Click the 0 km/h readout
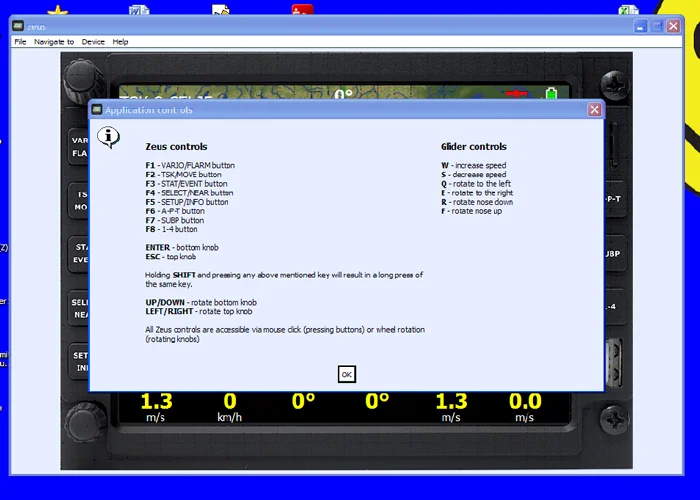 229,407
